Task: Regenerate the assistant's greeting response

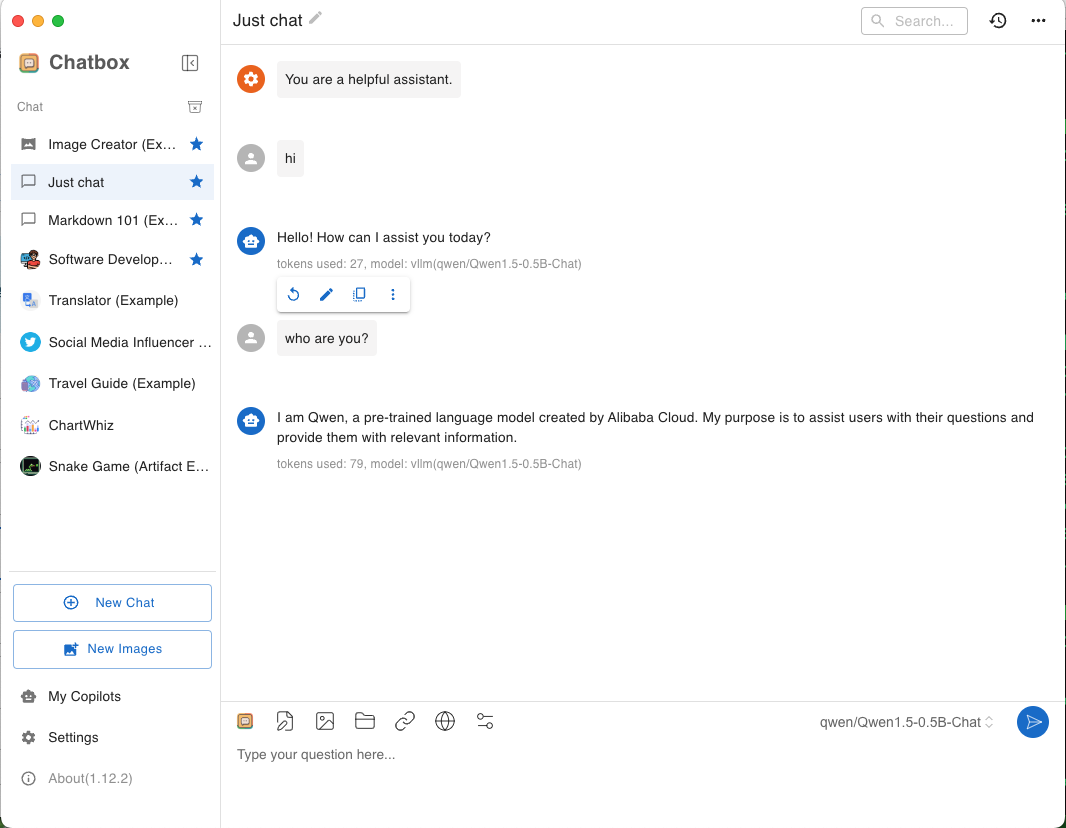Action: point(293,294)
